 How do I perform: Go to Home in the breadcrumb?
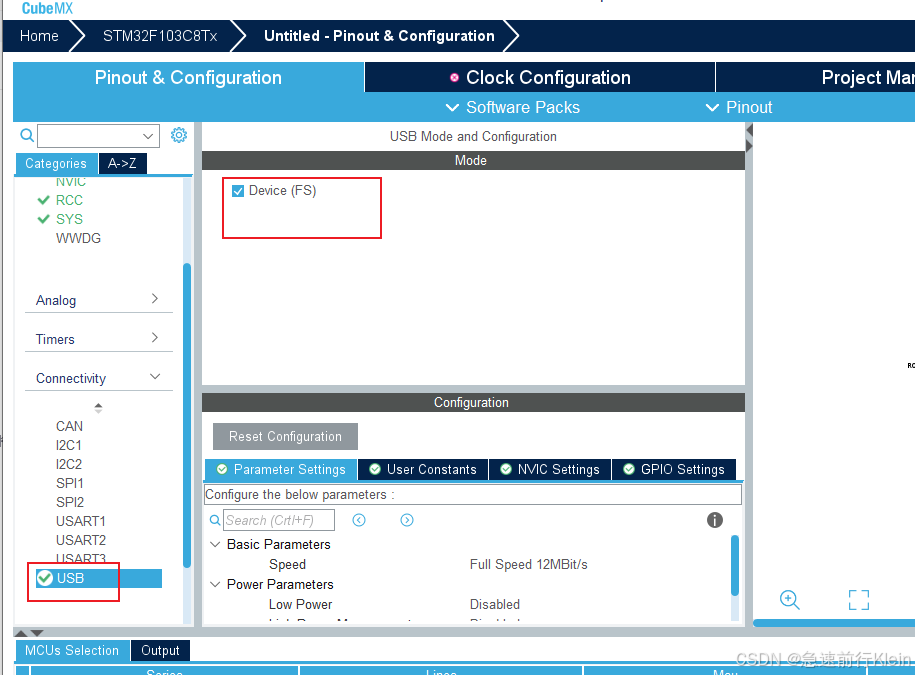click(39, 36)
